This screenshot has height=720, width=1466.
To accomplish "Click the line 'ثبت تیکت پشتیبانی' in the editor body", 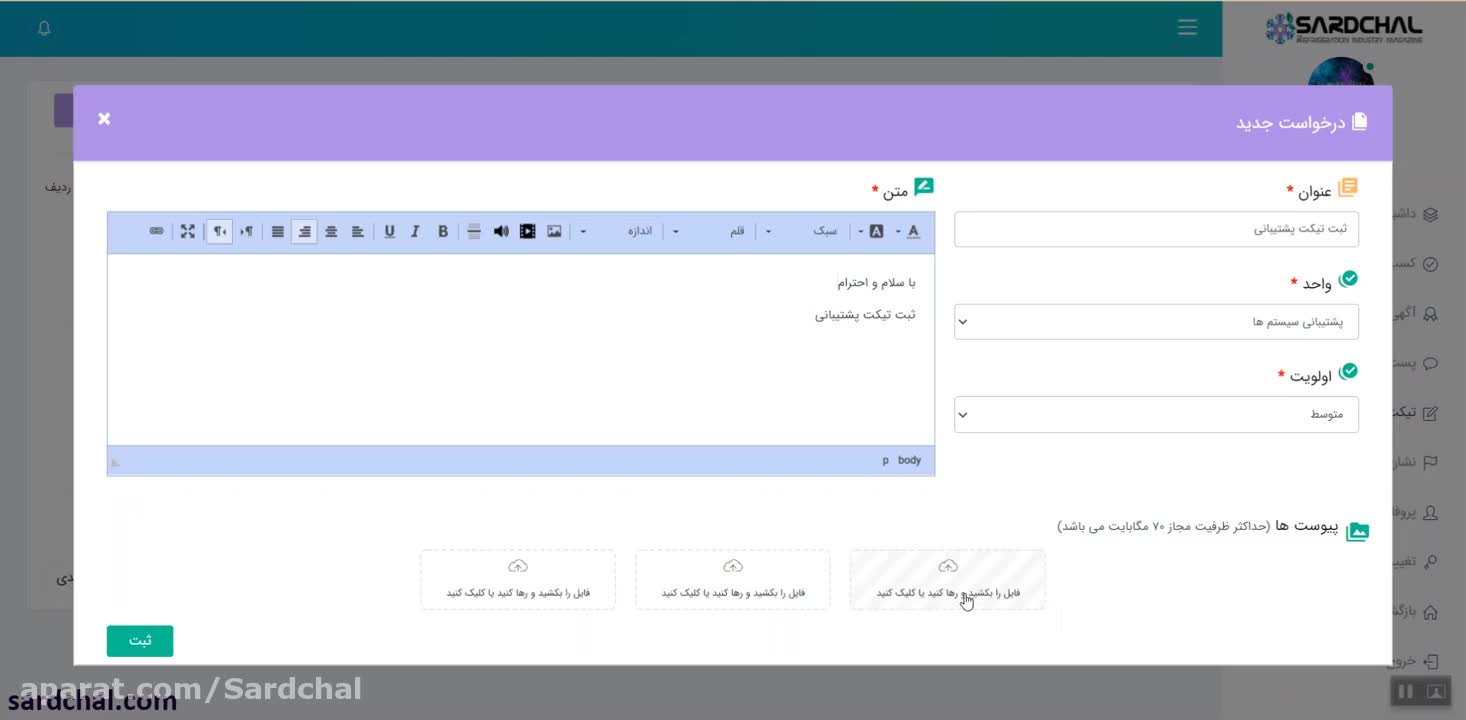I will pos(865,315).
